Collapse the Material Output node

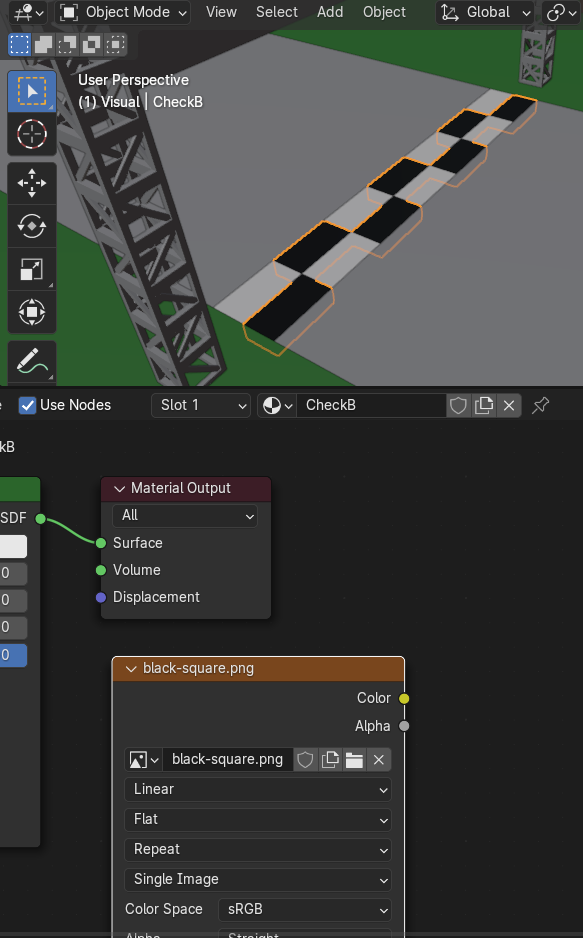click(120, 489)
